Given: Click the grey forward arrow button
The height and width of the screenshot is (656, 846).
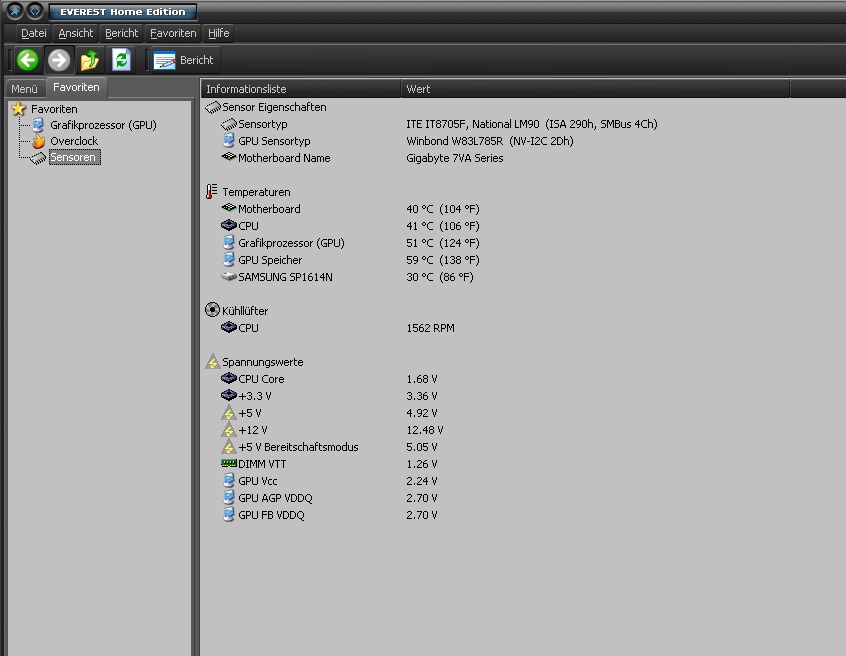Looking at the screenshot, I should click(x=58, y=59).
